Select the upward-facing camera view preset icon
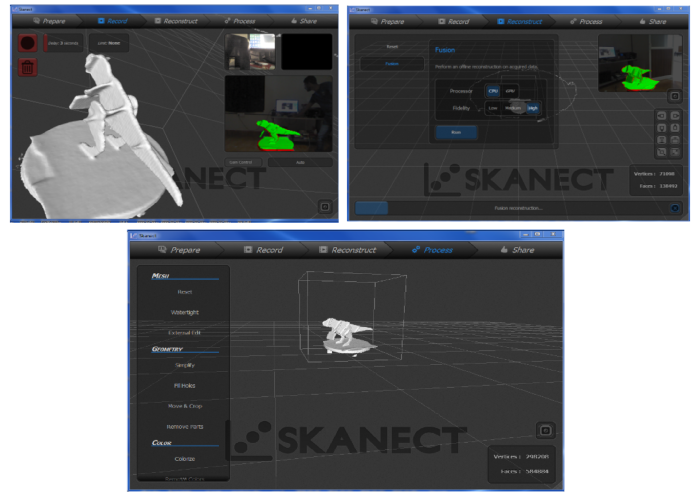The image size is (700, 500). [x=675, y=128]
